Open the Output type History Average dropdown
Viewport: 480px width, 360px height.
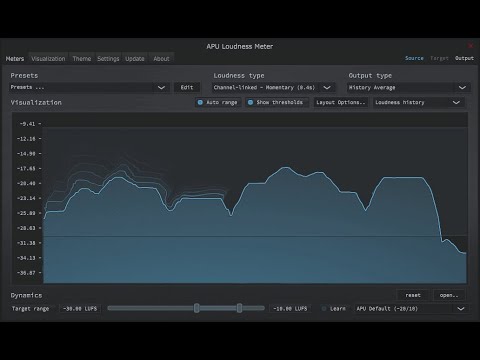(409, 88)
